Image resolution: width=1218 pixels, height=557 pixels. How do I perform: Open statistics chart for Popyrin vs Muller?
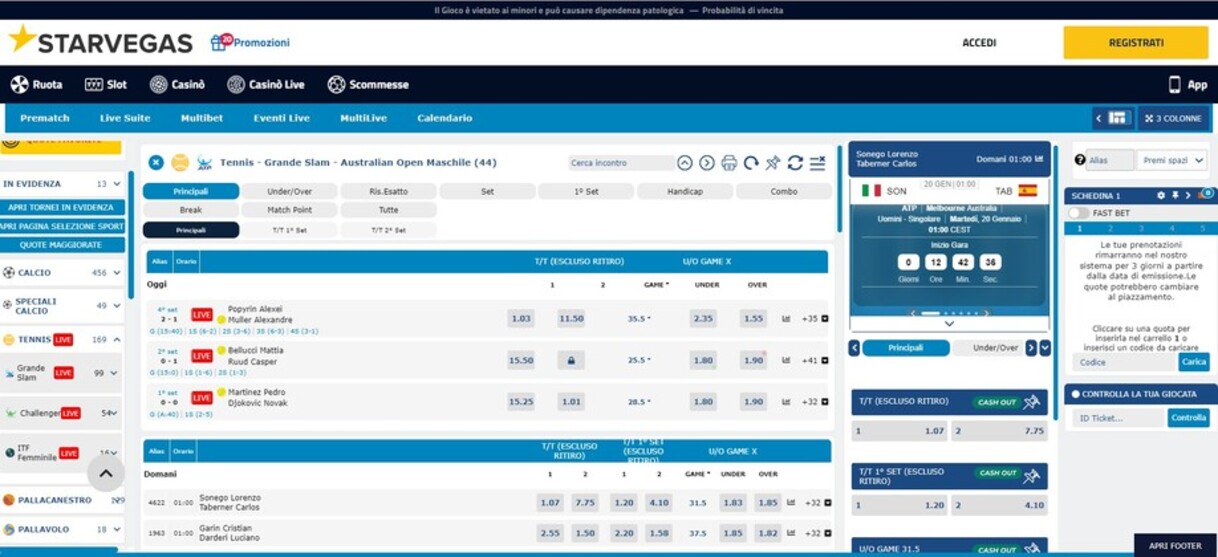point(786,319)
